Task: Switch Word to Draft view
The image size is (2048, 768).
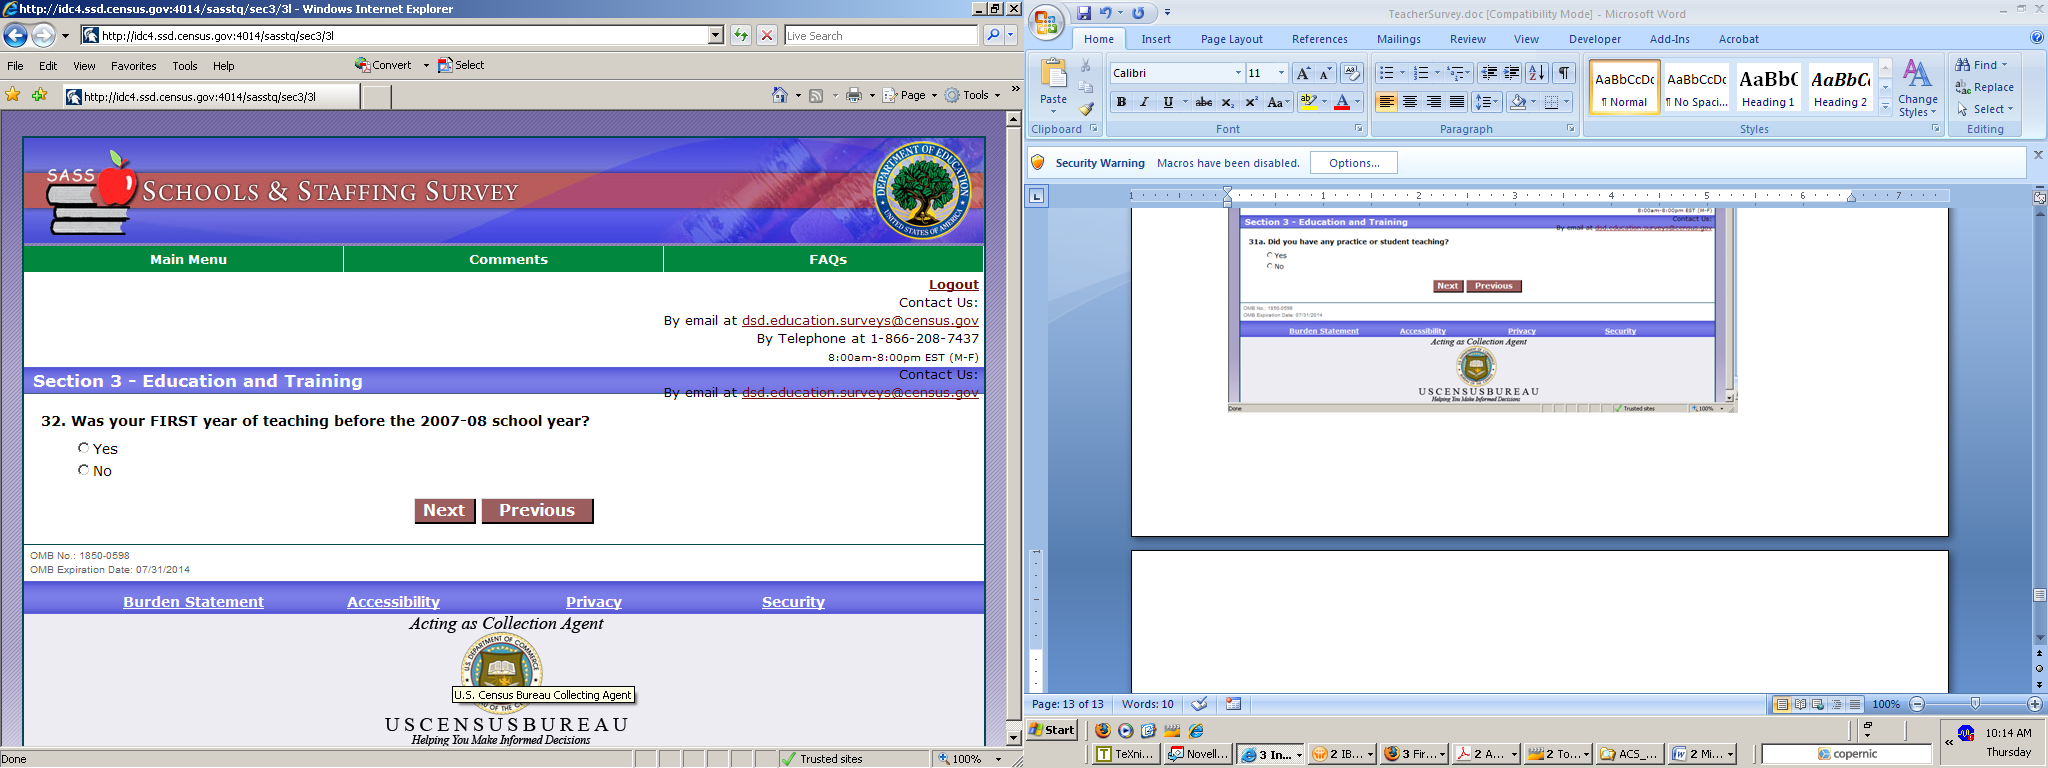Action: click(1855, 704)
